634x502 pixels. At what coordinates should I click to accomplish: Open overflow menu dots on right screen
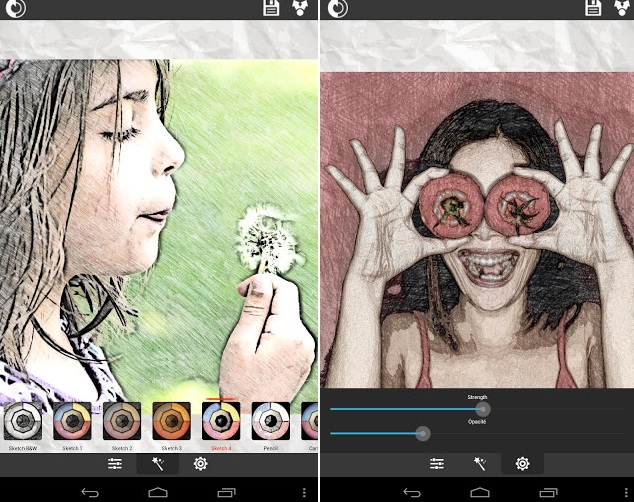tap(626, 492)
